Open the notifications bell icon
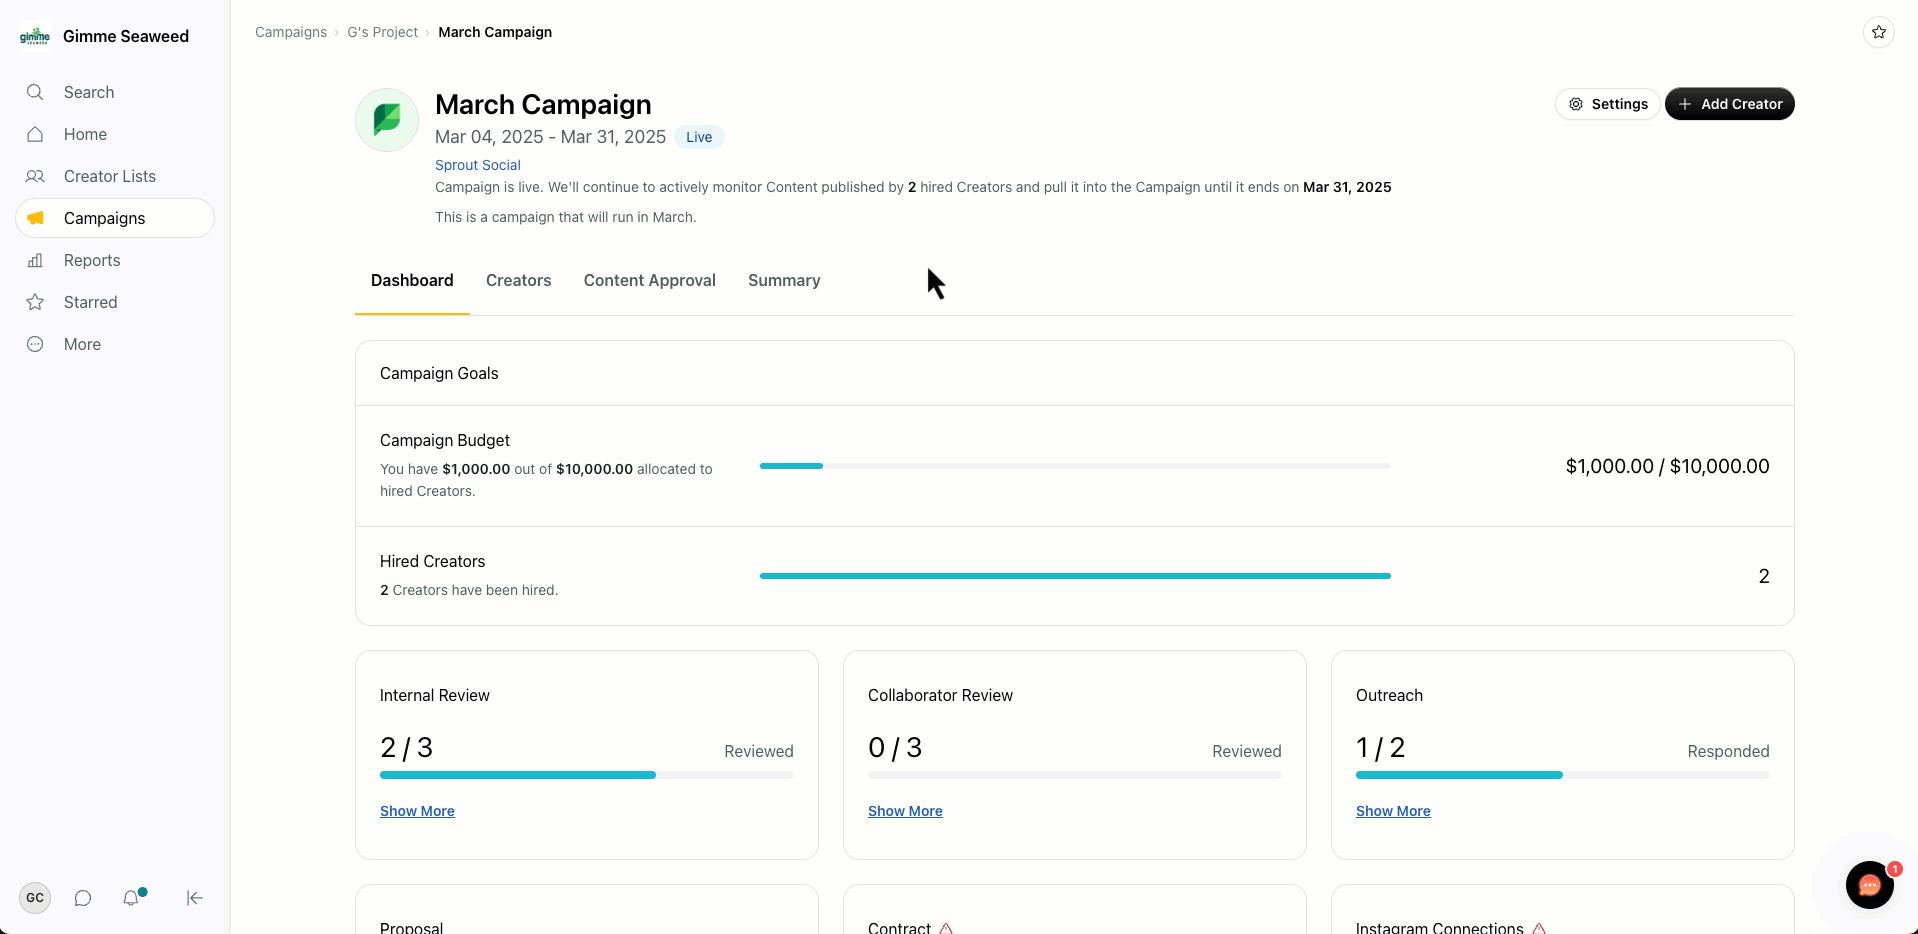Viewport: 1918px width, 934px height. [131, 898]
